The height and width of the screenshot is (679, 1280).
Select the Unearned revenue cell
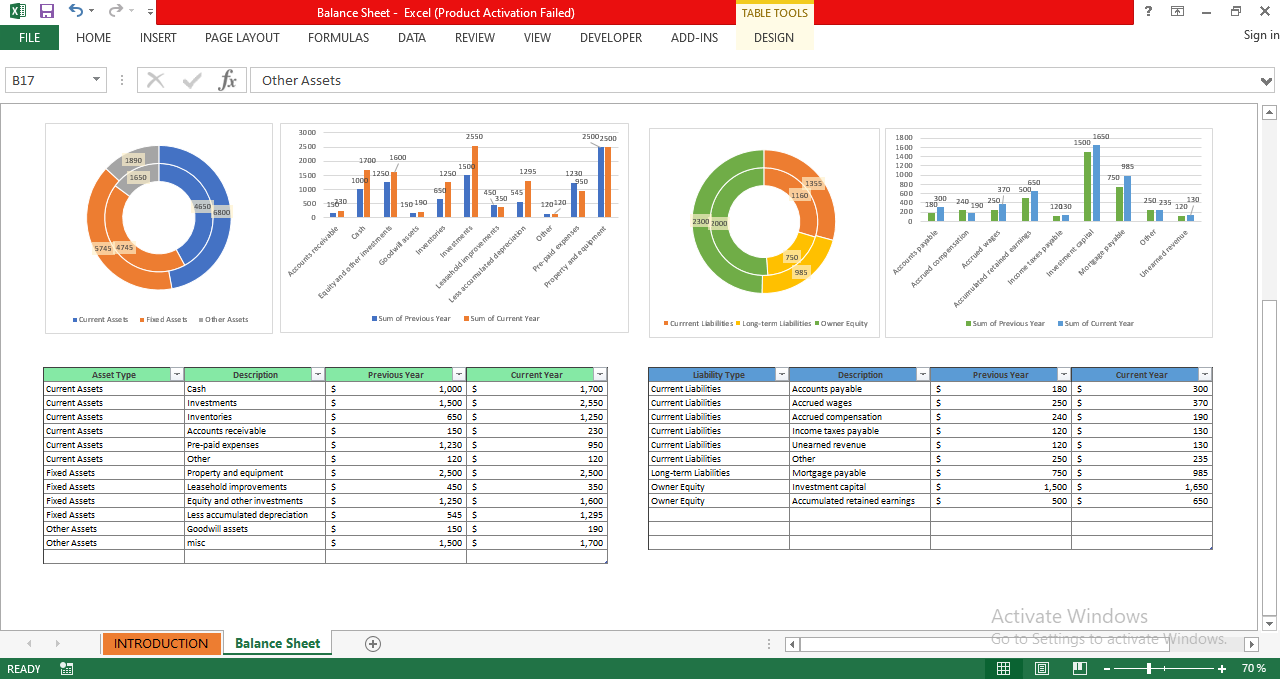[x=860, y=445]
